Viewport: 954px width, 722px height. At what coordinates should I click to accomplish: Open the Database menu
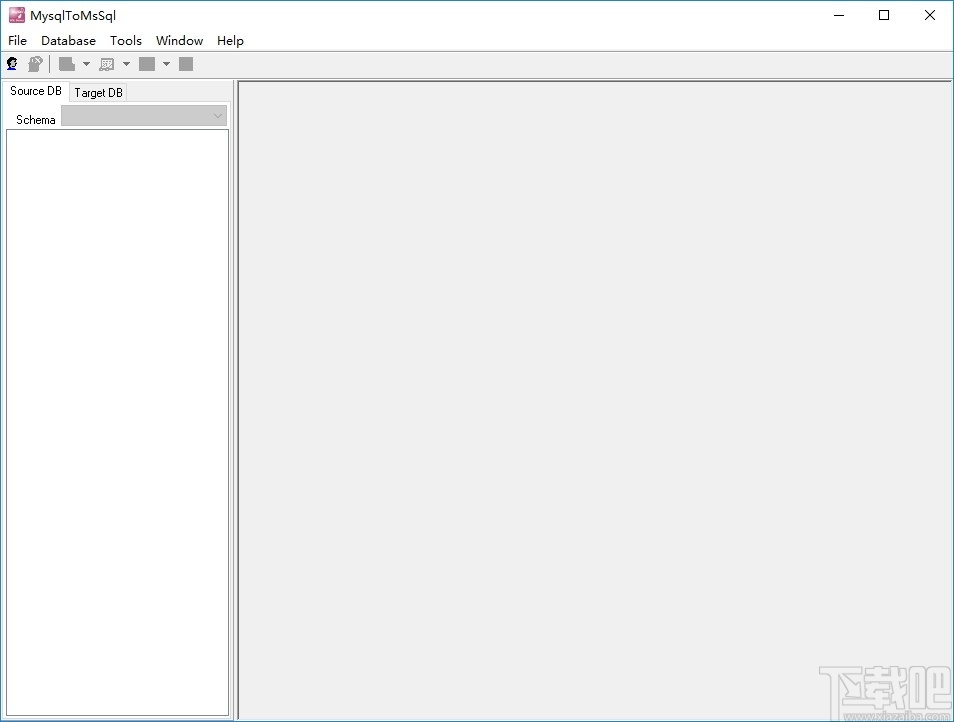coord(68,40)
